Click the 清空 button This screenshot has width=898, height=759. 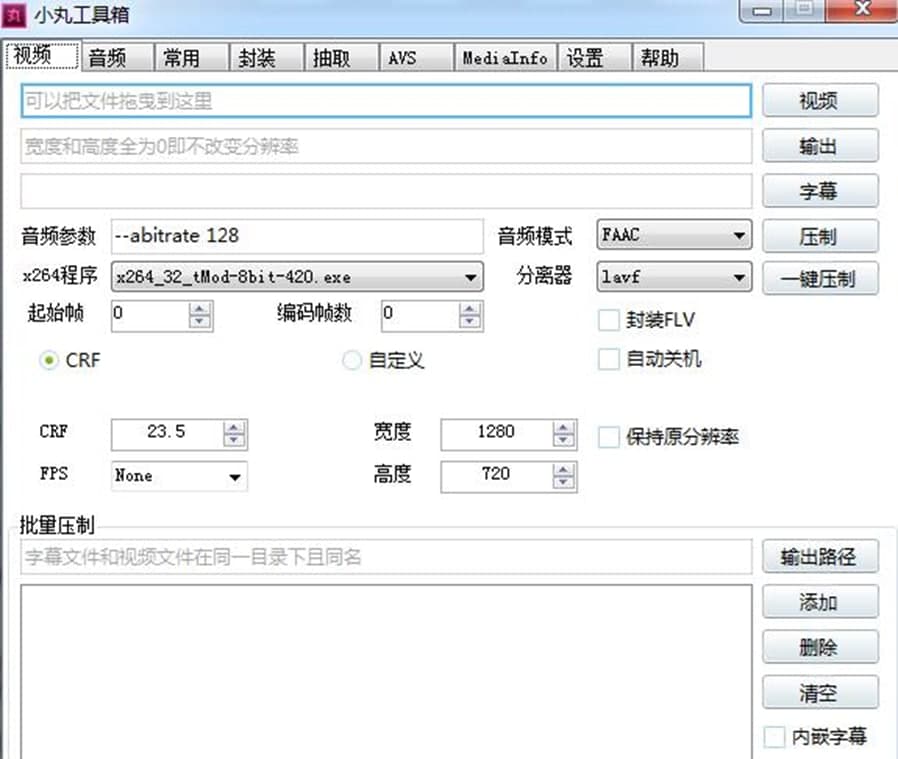coord(820,692)
